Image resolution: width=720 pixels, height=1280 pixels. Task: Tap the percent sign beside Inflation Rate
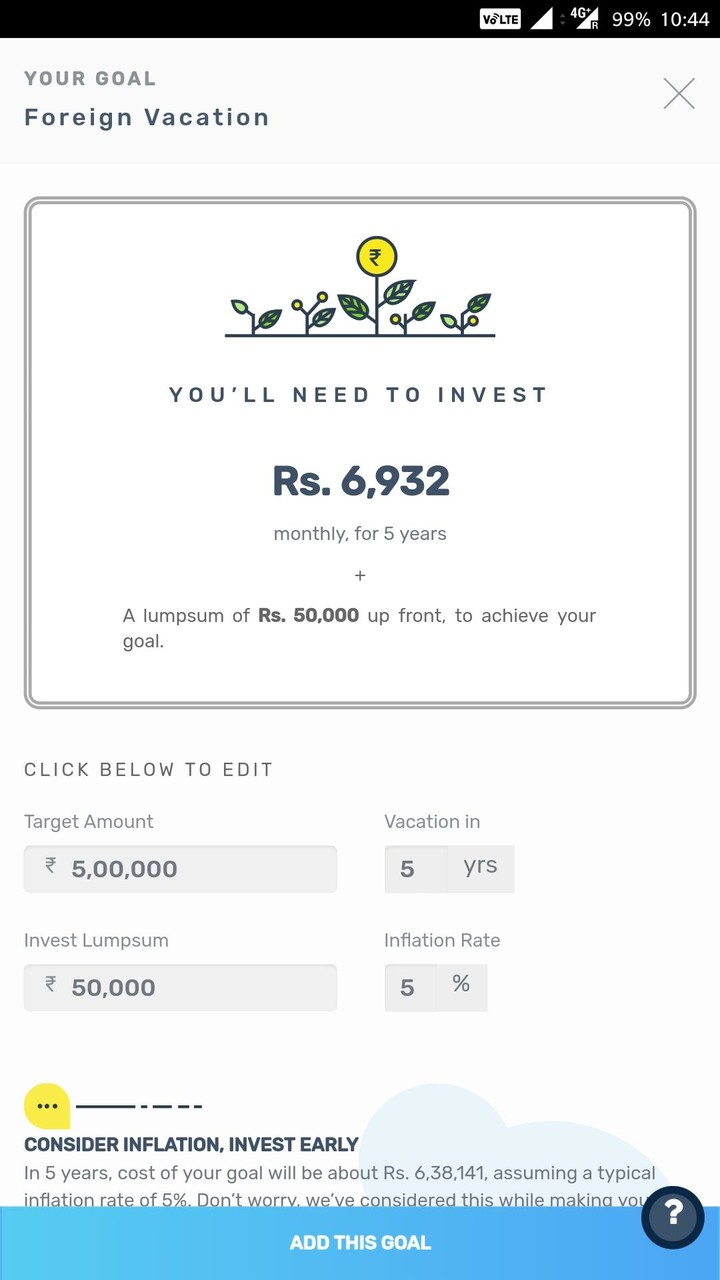click(461, 985)
